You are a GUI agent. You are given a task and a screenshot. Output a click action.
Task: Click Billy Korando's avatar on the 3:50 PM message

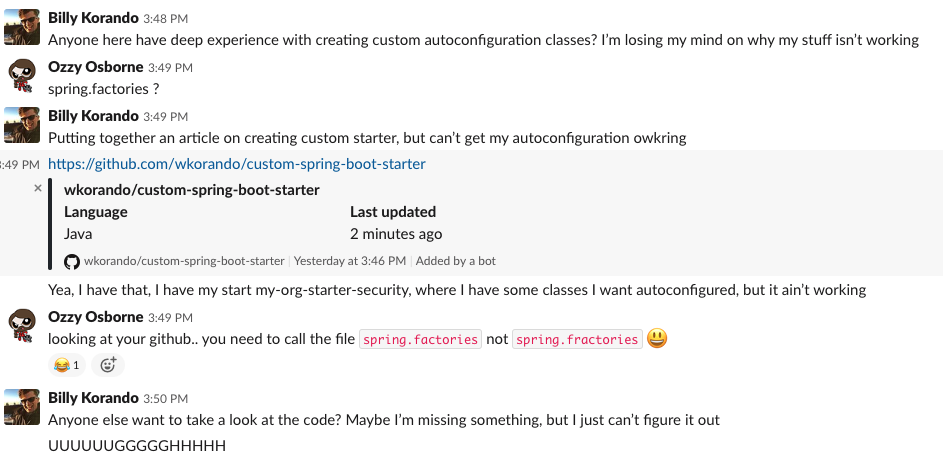pyautogui.click(x=22, y=409)
